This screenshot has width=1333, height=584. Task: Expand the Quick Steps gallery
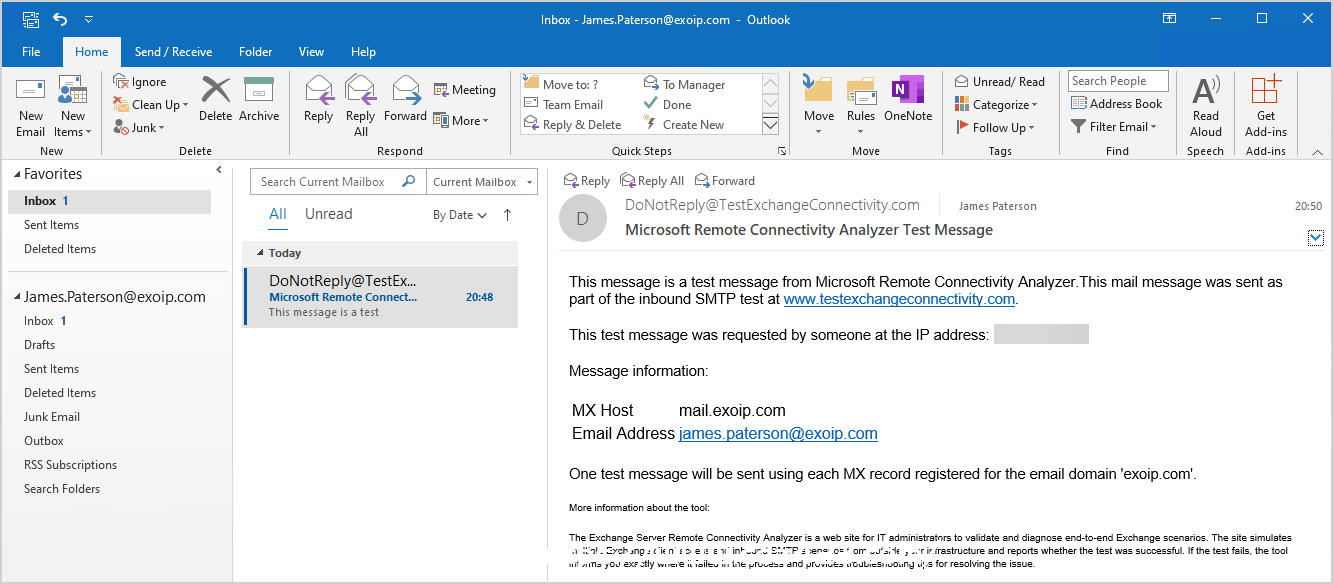770,125
